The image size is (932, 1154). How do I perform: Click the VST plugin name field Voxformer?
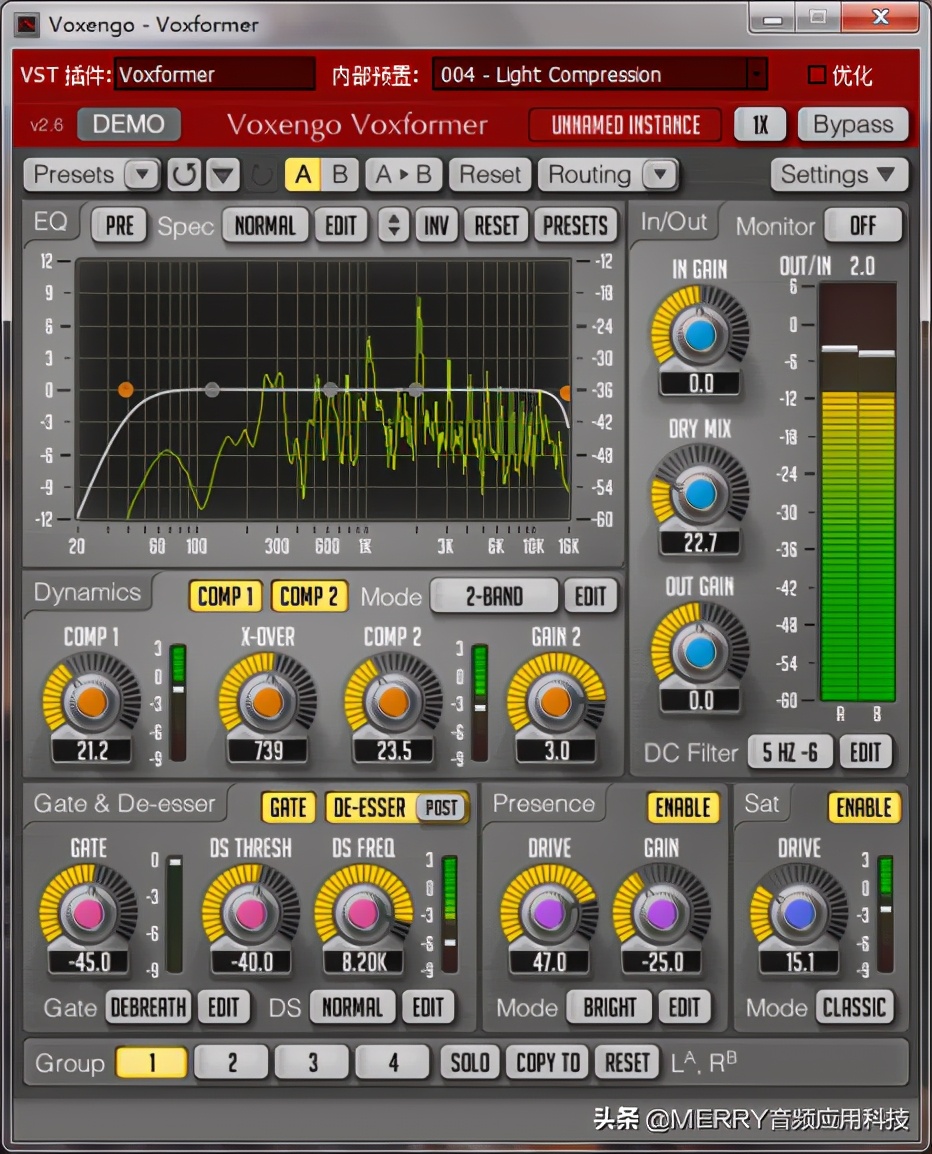pyautogui.click(x=215, y=75)
